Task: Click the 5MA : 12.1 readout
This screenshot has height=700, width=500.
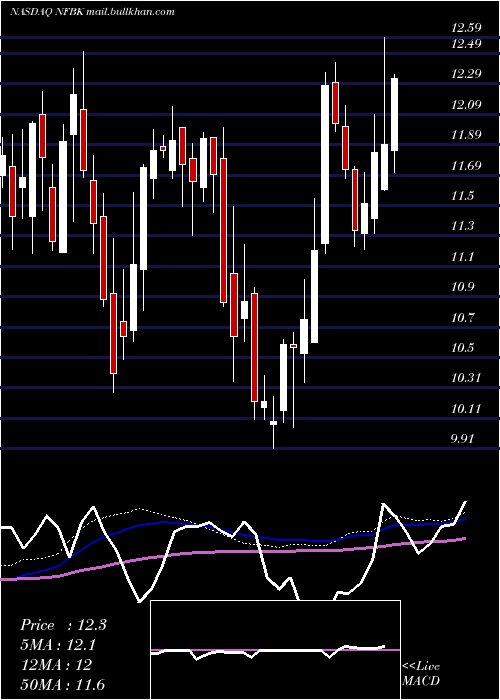Action: [59, 645]
